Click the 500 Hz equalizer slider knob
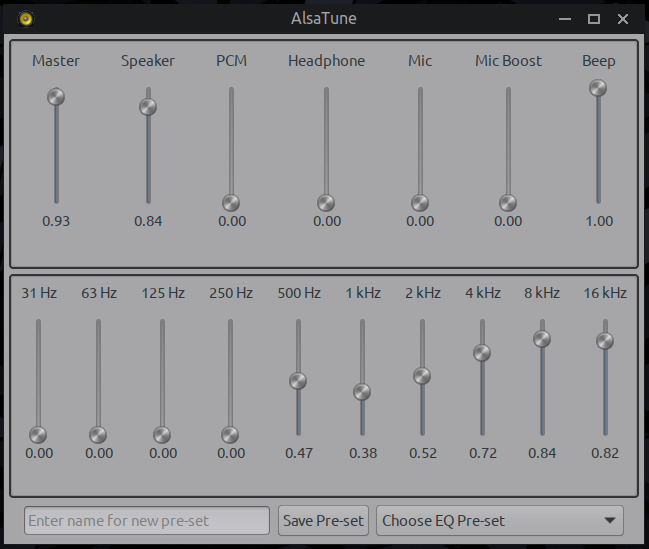 (298, 381)
